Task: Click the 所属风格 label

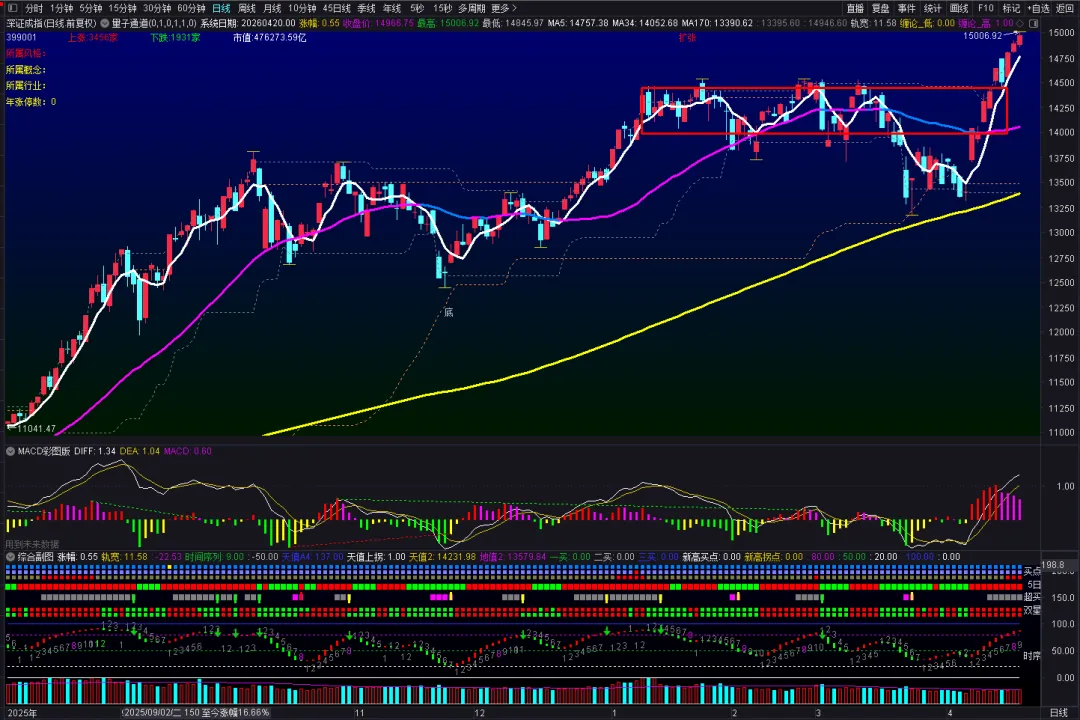Action: pos(25,53)
